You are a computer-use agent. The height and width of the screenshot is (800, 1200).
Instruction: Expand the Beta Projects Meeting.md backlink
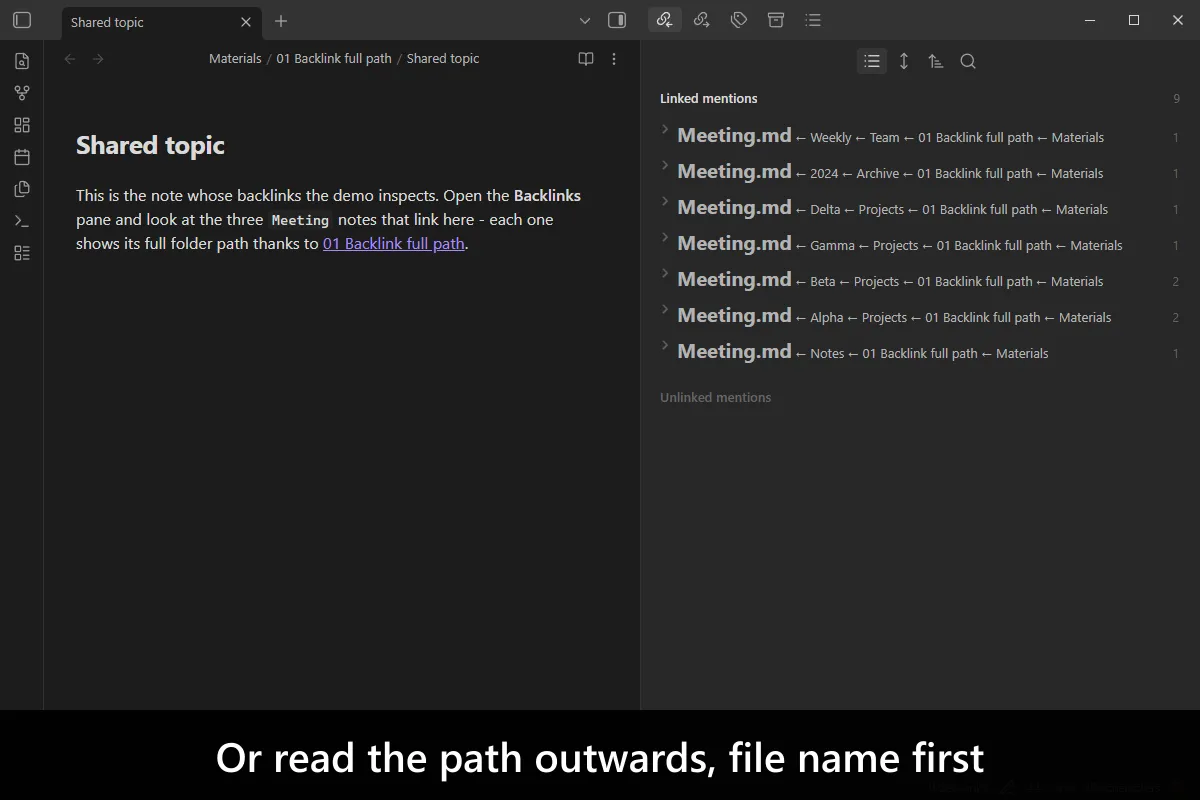pyautogui.click(x=665, y=274)
